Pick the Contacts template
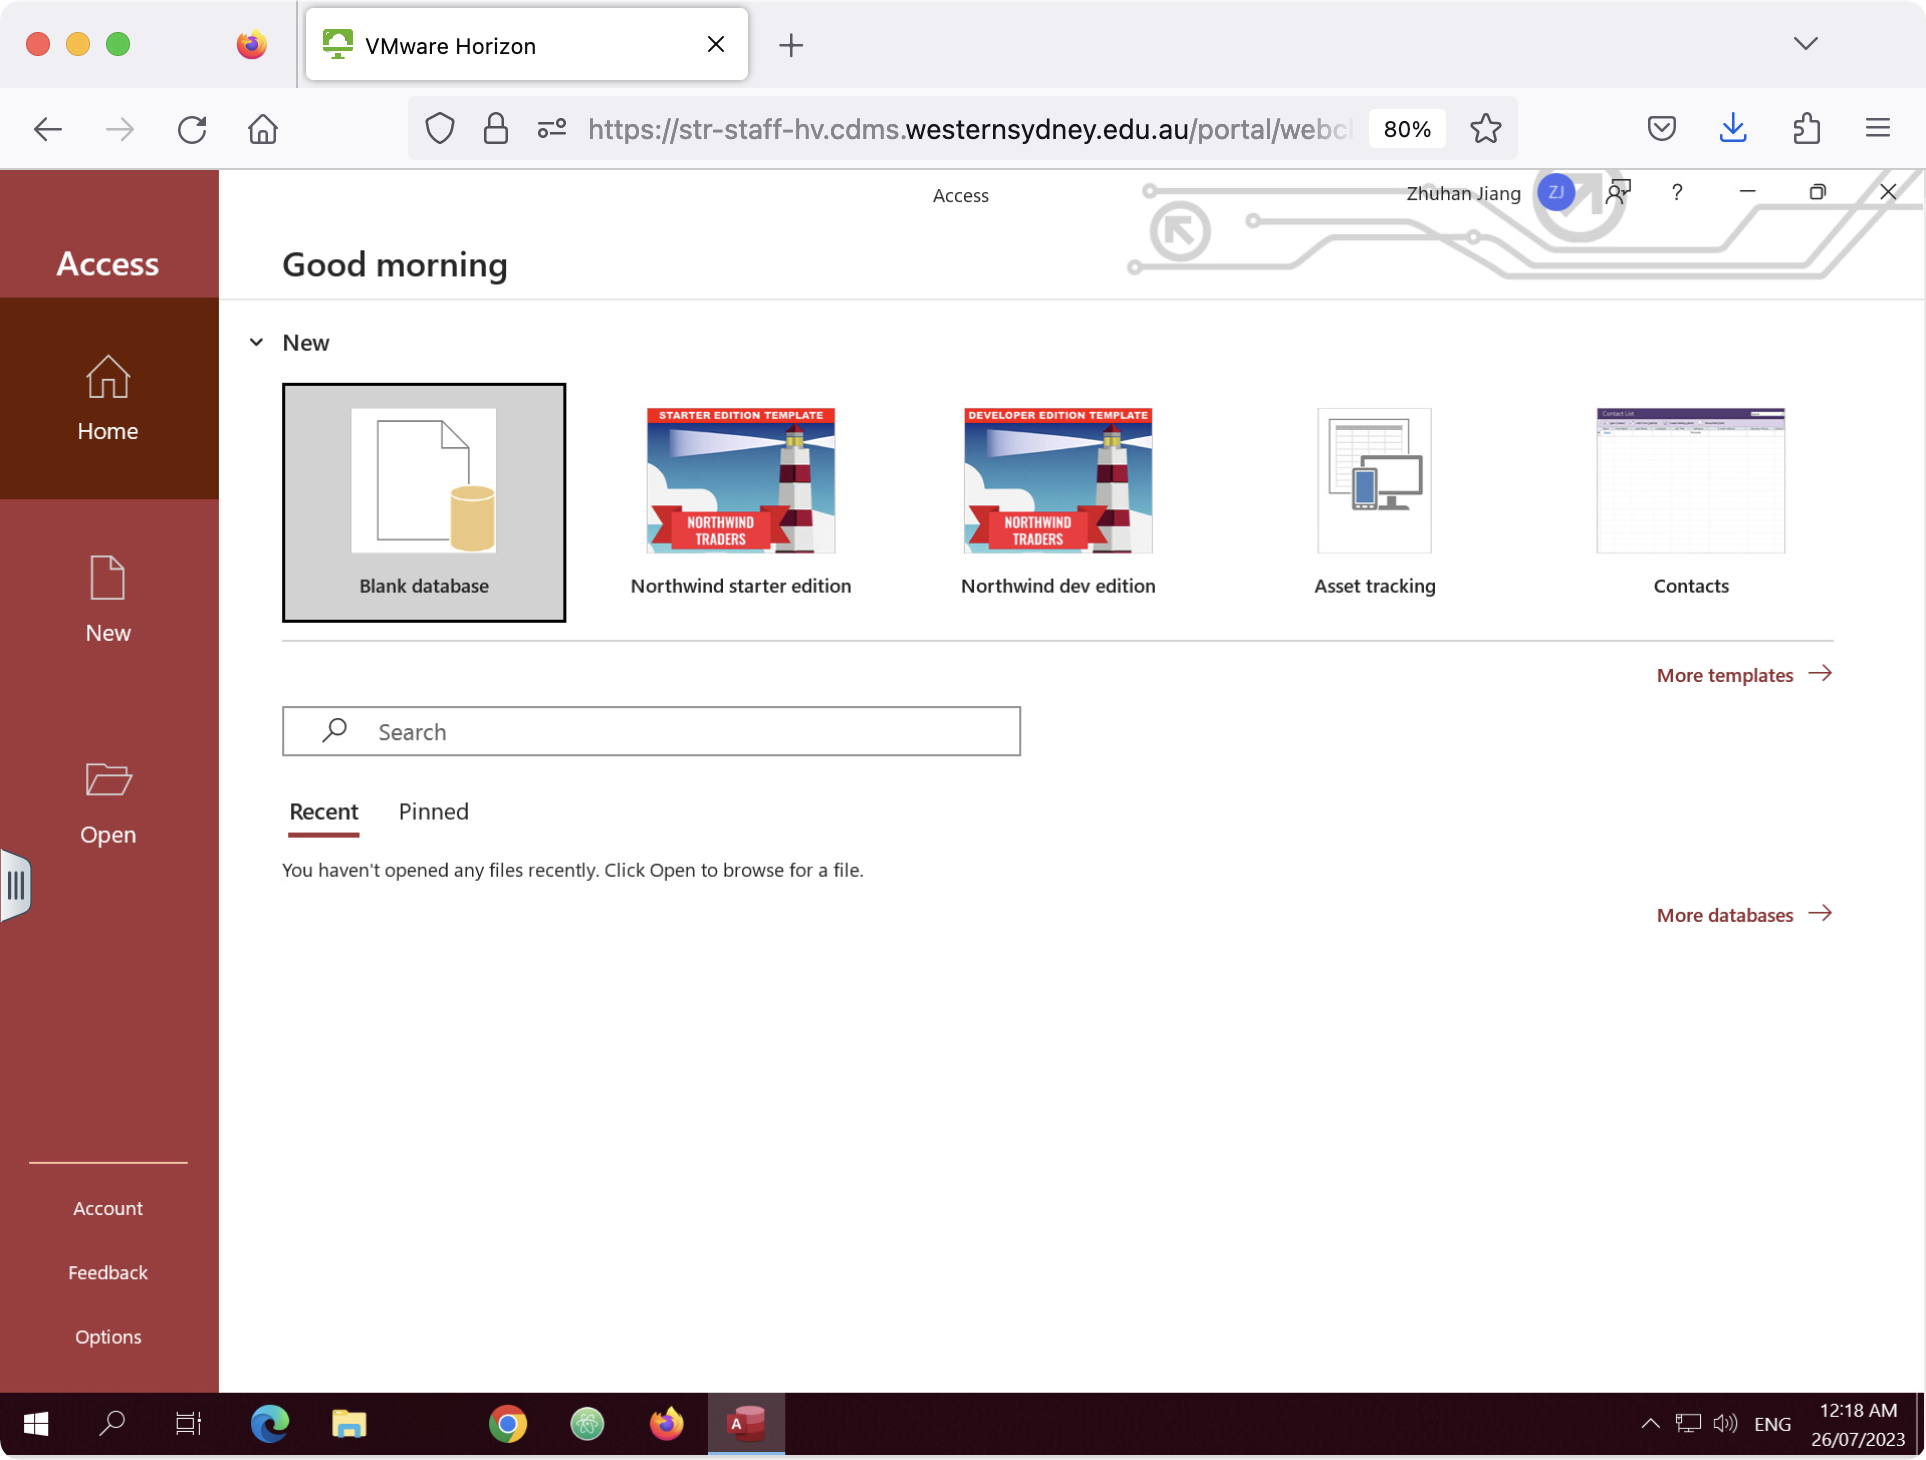Image resolution: width=1926 pixels, height=1460 pixels. click(x=1691, y=502)
